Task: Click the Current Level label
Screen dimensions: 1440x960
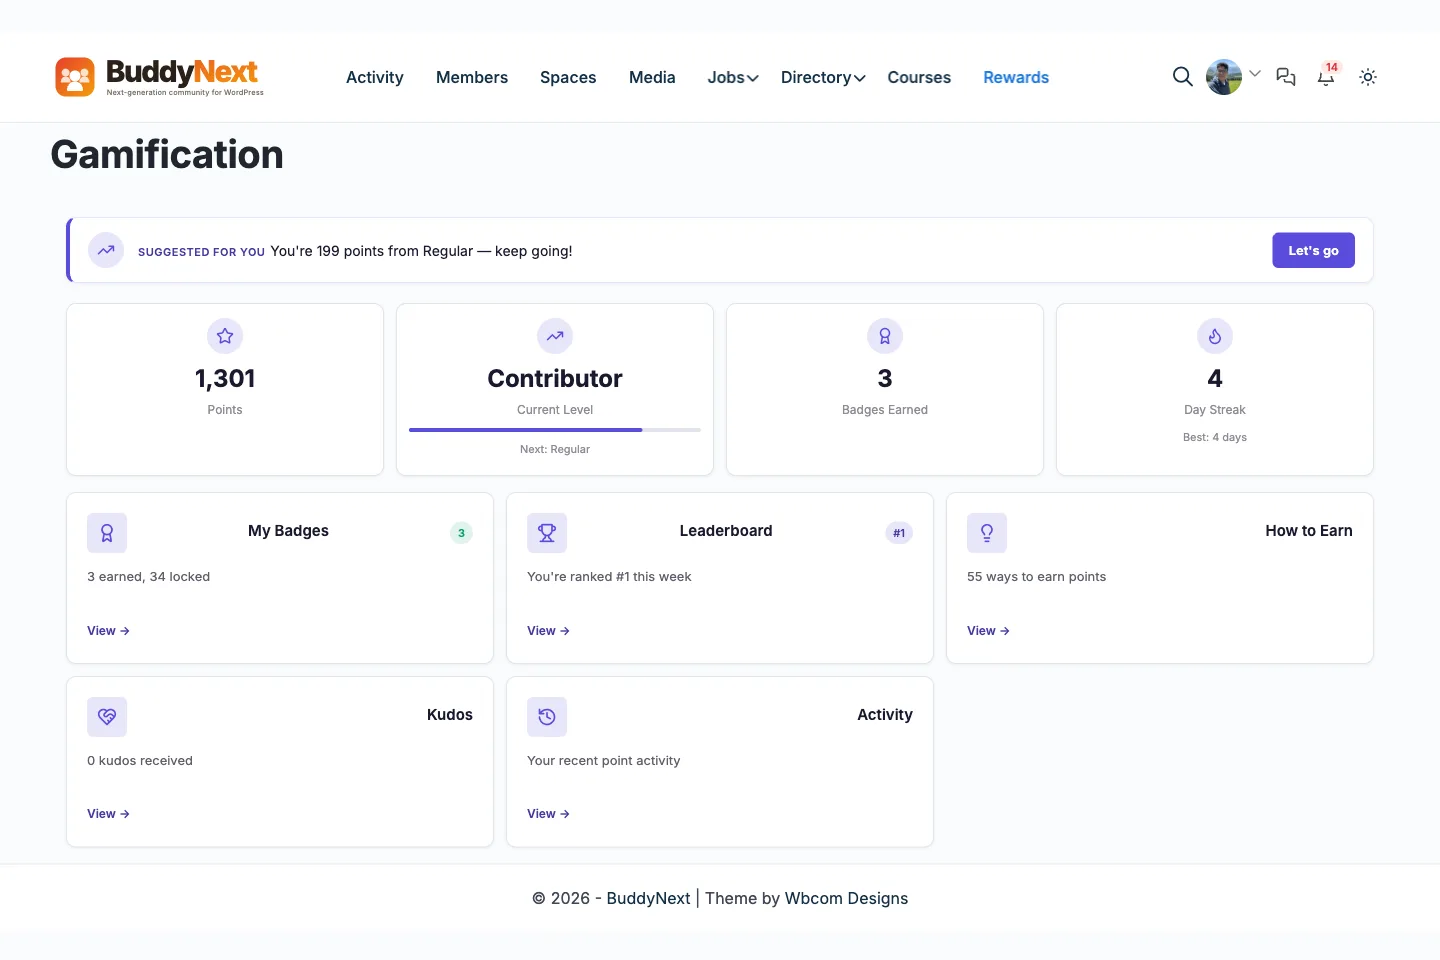Action: point(555,410)
